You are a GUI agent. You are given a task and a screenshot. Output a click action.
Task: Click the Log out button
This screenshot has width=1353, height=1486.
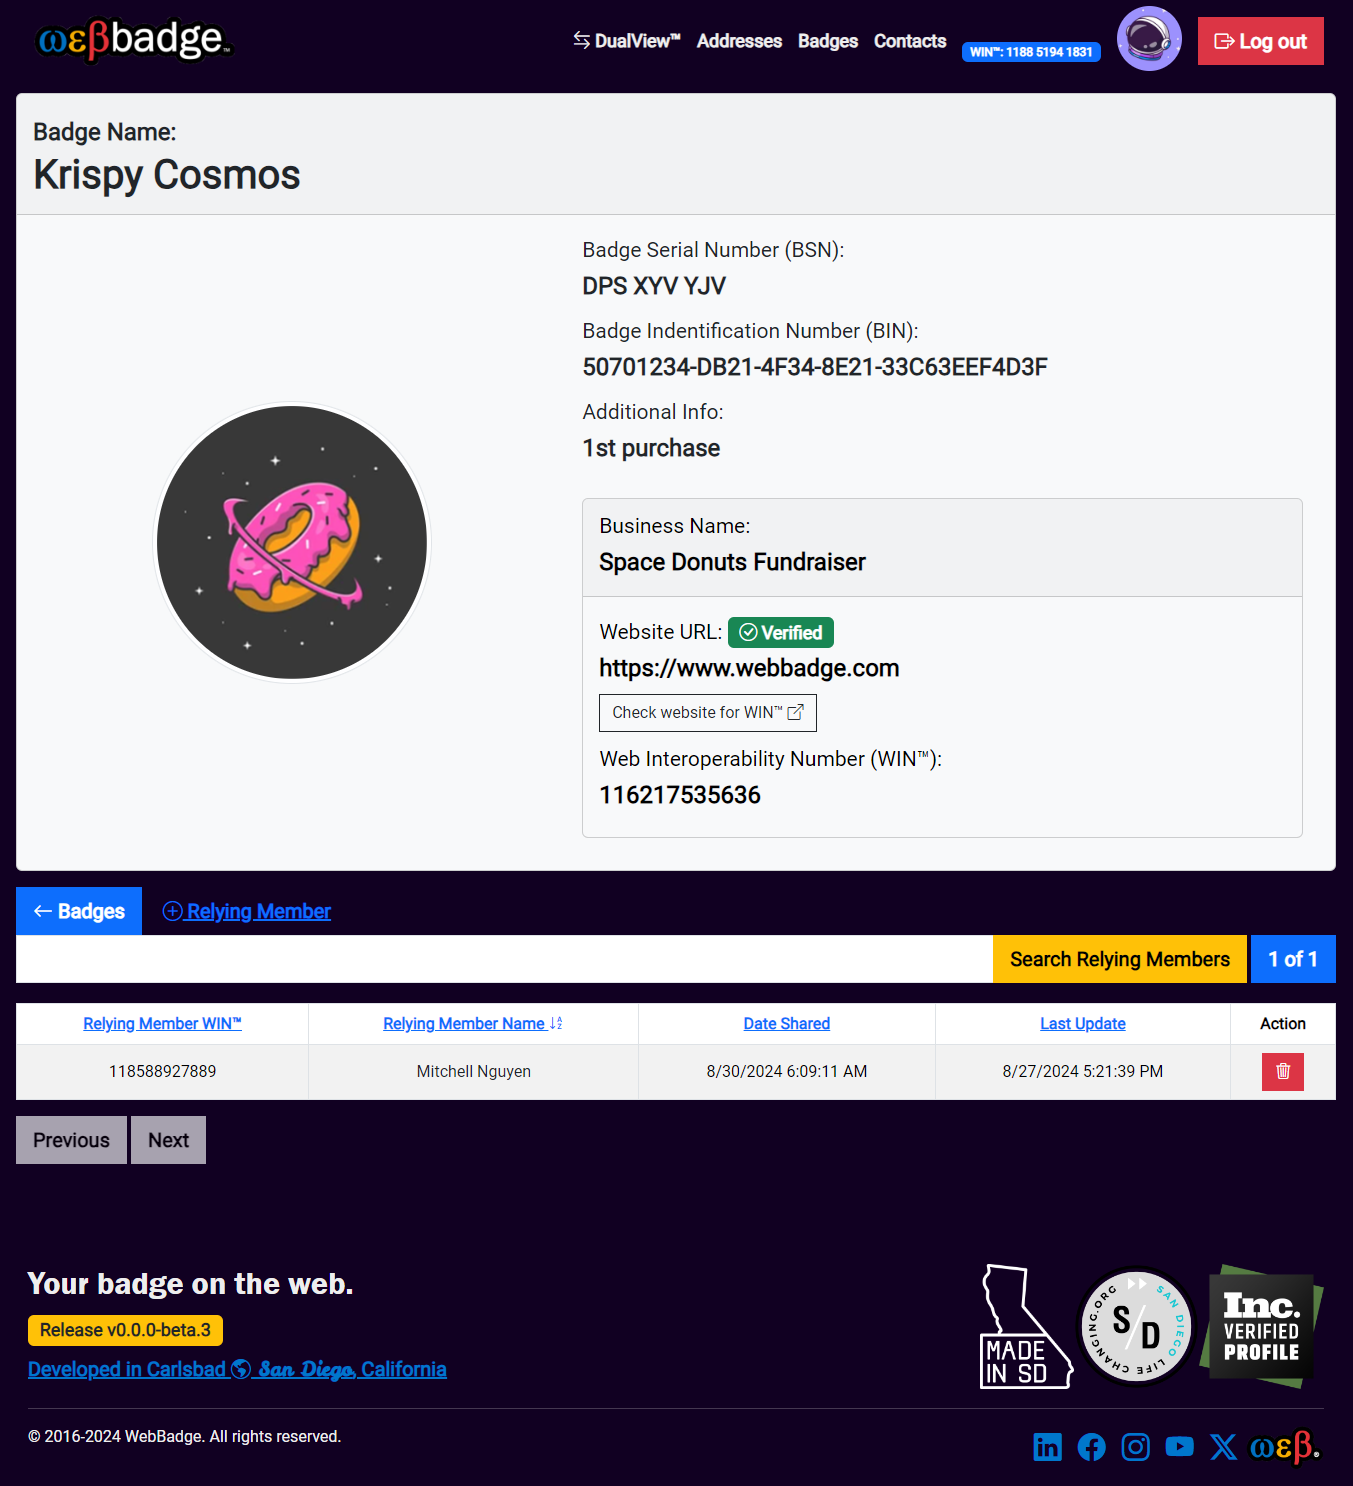tap(1260, 41)
